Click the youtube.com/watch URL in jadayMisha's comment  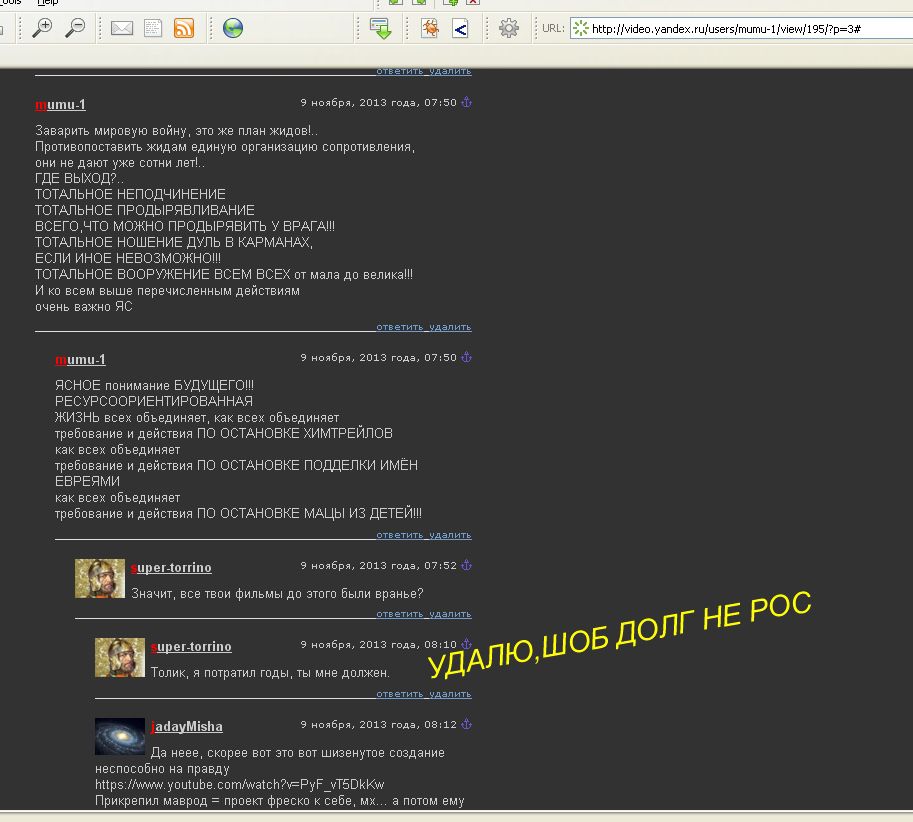239,785
